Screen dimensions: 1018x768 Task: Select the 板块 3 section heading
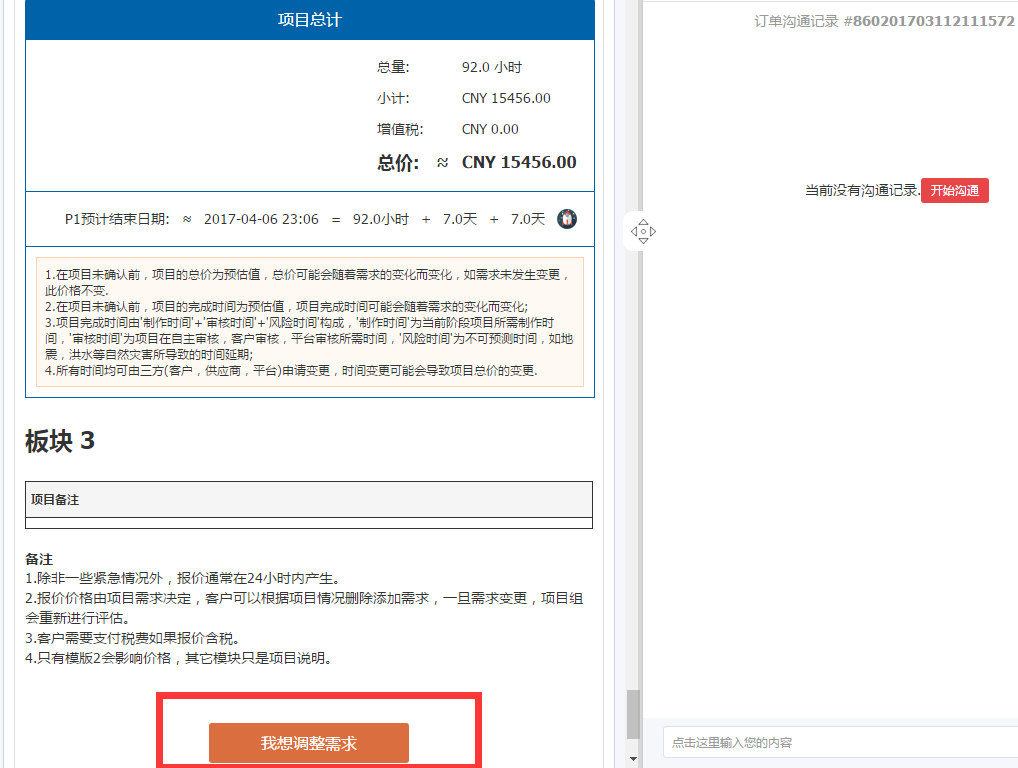pos(60,441)
